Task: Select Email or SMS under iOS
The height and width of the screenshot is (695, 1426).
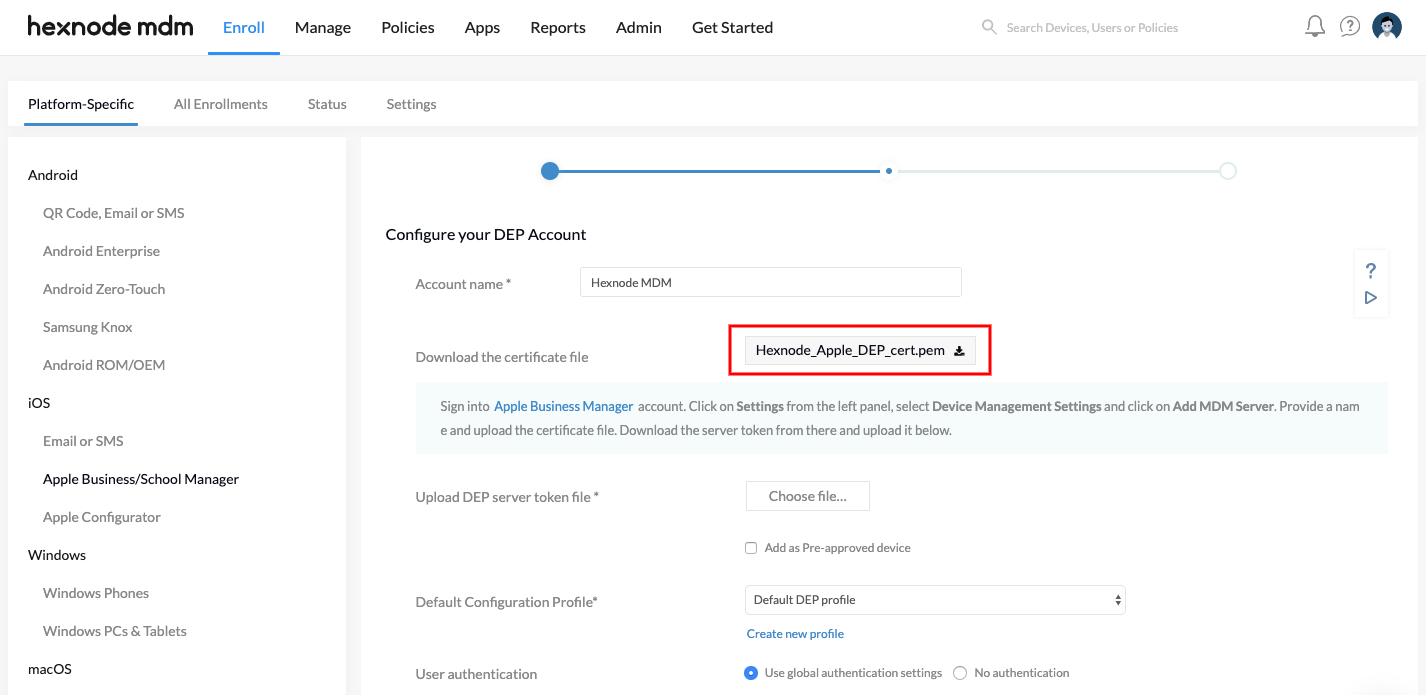Action: [83, 441]
